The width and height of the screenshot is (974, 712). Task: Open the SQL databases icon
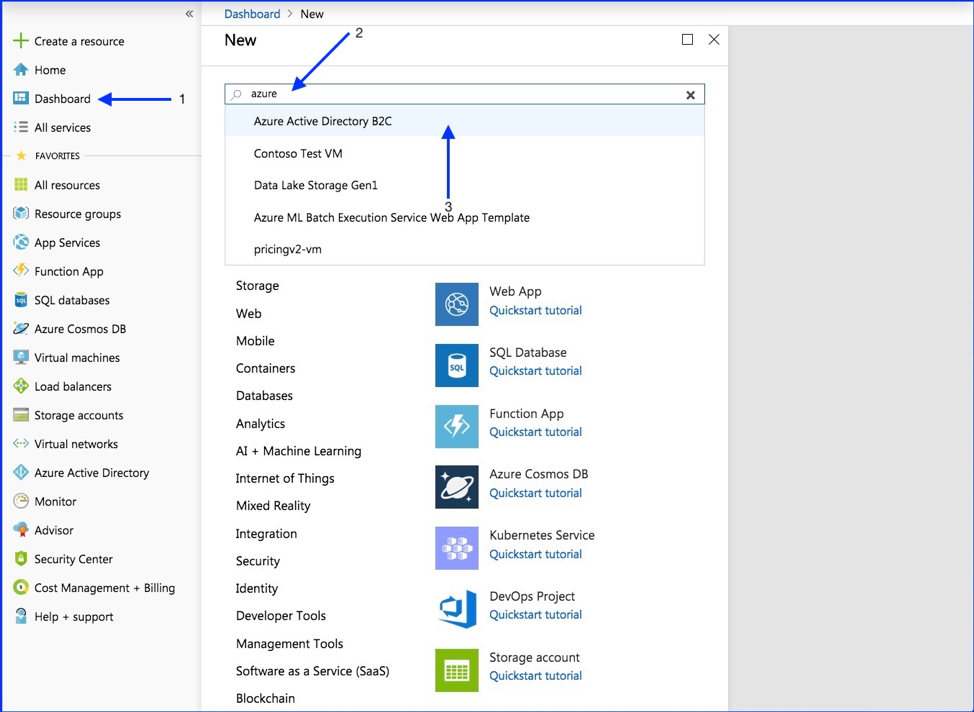pyautogui.click(x=20, y=300)
